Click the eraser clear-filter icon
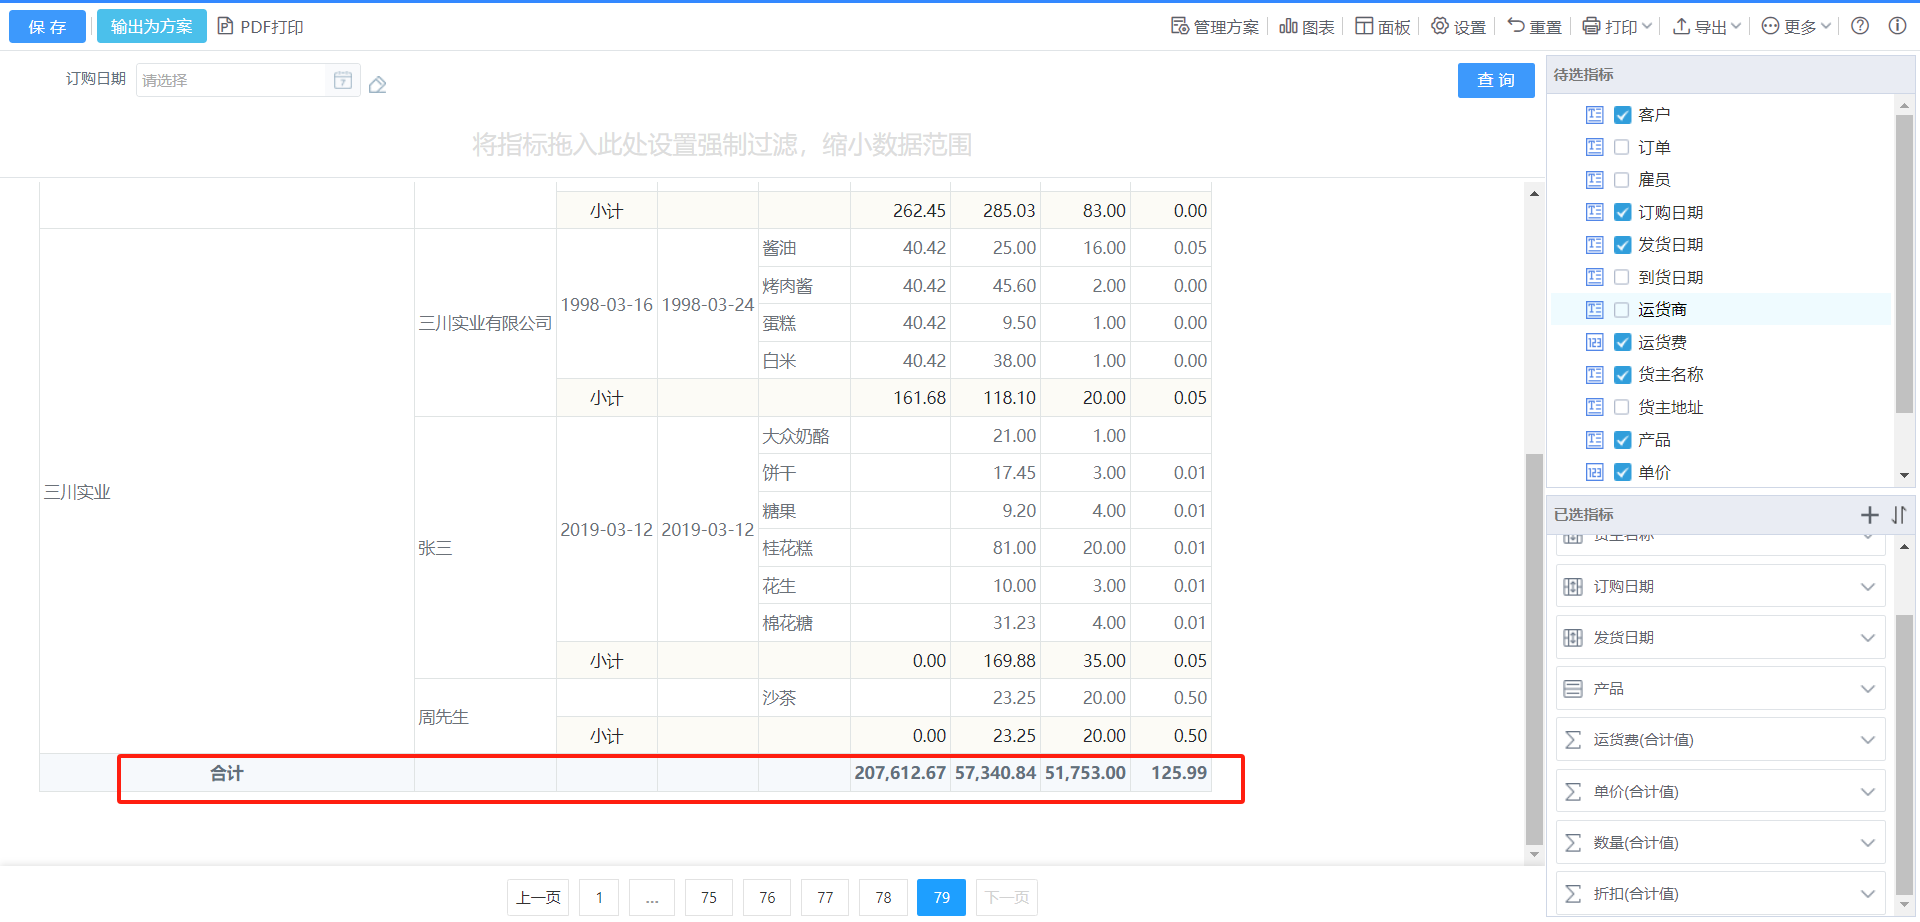This screenshot has width=1920, height=922. (x=377, y=85)
